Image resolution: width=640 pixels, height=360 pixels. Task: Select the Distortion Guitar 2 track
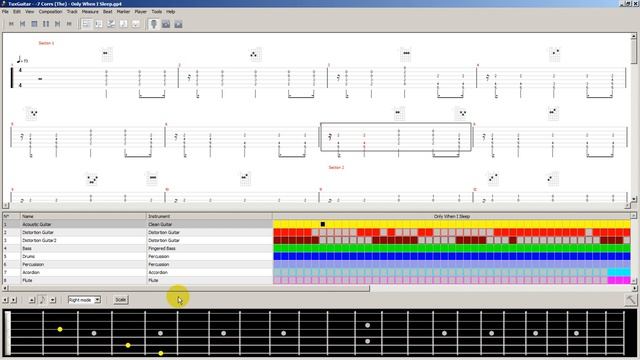tap(137, 240)
